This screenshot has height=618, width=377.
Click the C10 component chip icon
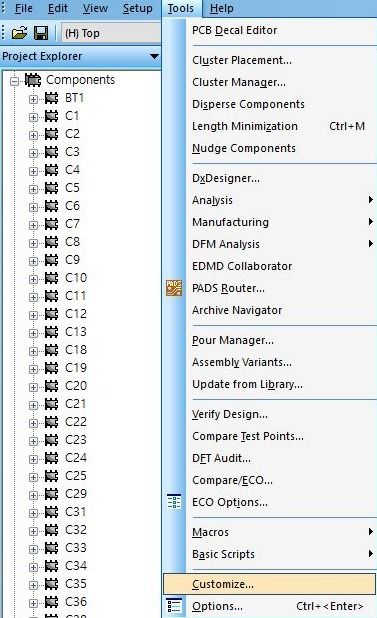click(52, 278)
